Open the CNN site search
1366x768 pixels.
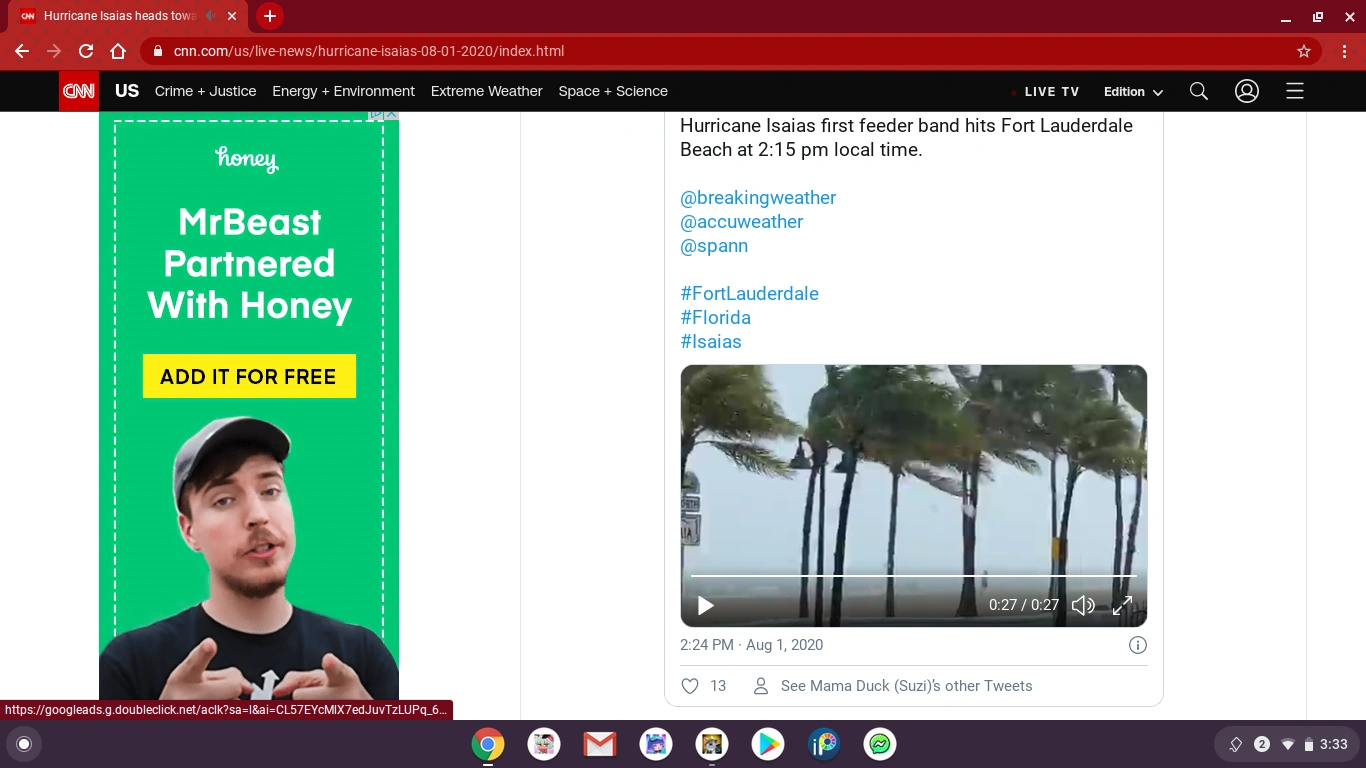[x=1199, y=91]
